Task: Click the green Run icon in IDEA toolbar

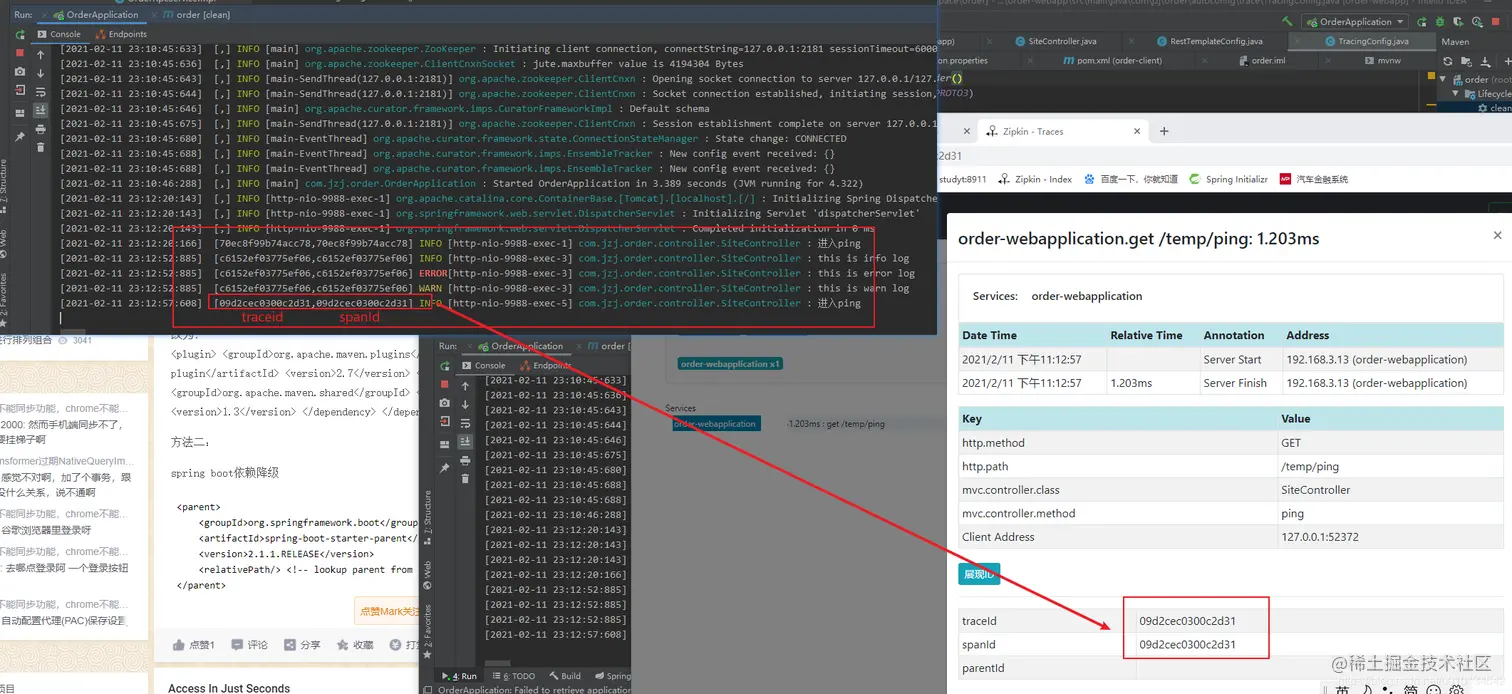Action: tap(1421, 22)
